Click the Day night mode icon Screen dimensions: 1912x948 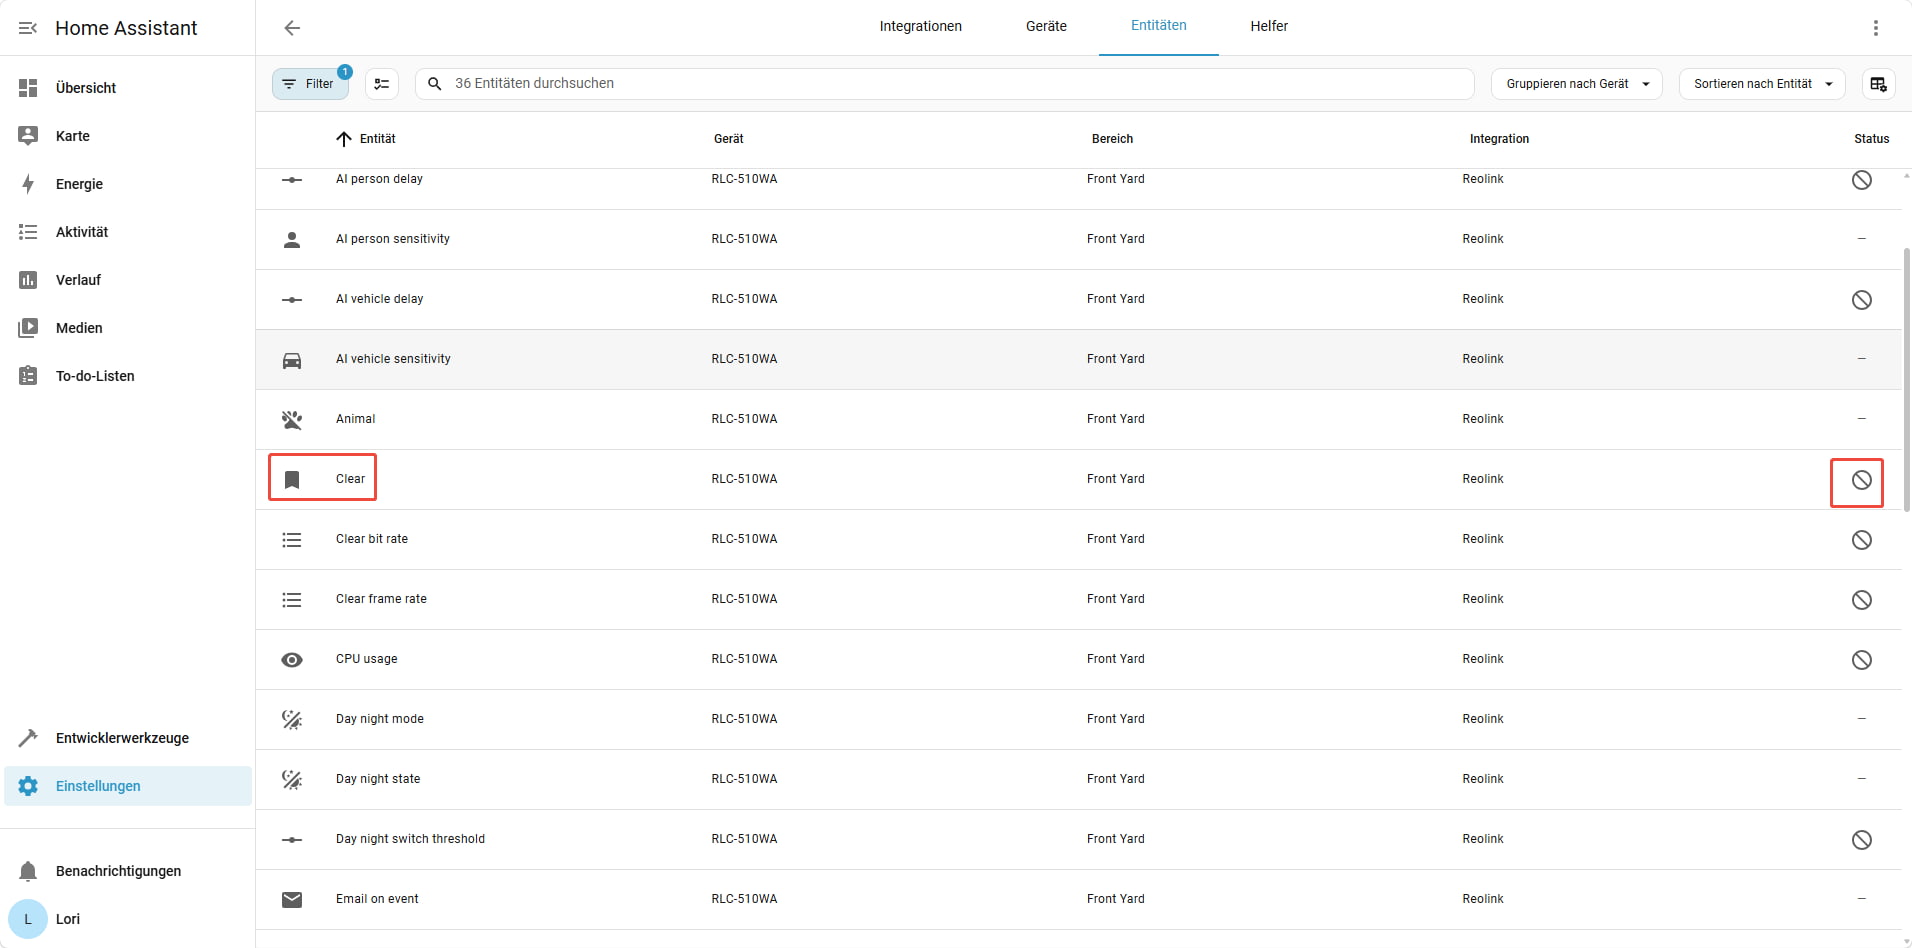point(292,720)
